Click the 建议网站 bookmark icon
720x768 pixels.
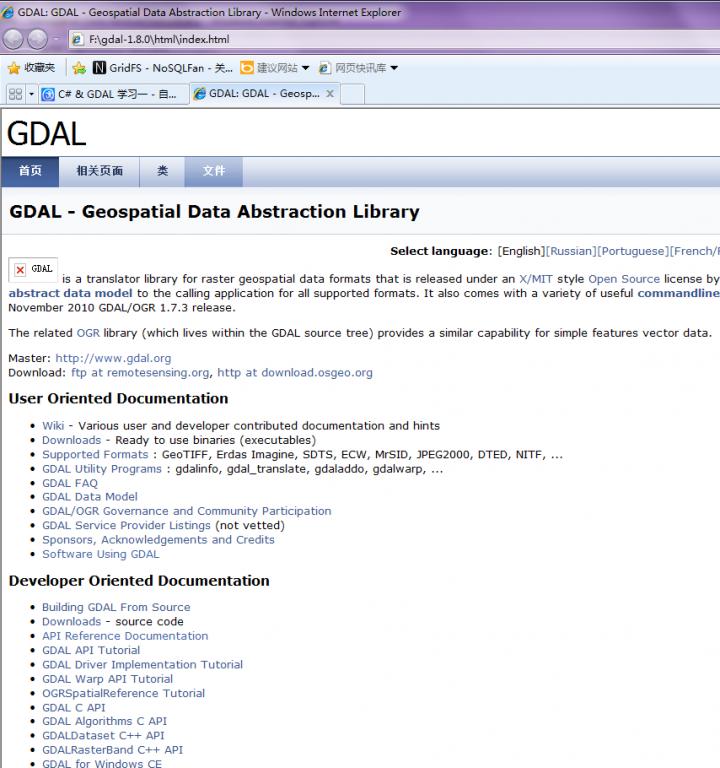click(247, 68)
